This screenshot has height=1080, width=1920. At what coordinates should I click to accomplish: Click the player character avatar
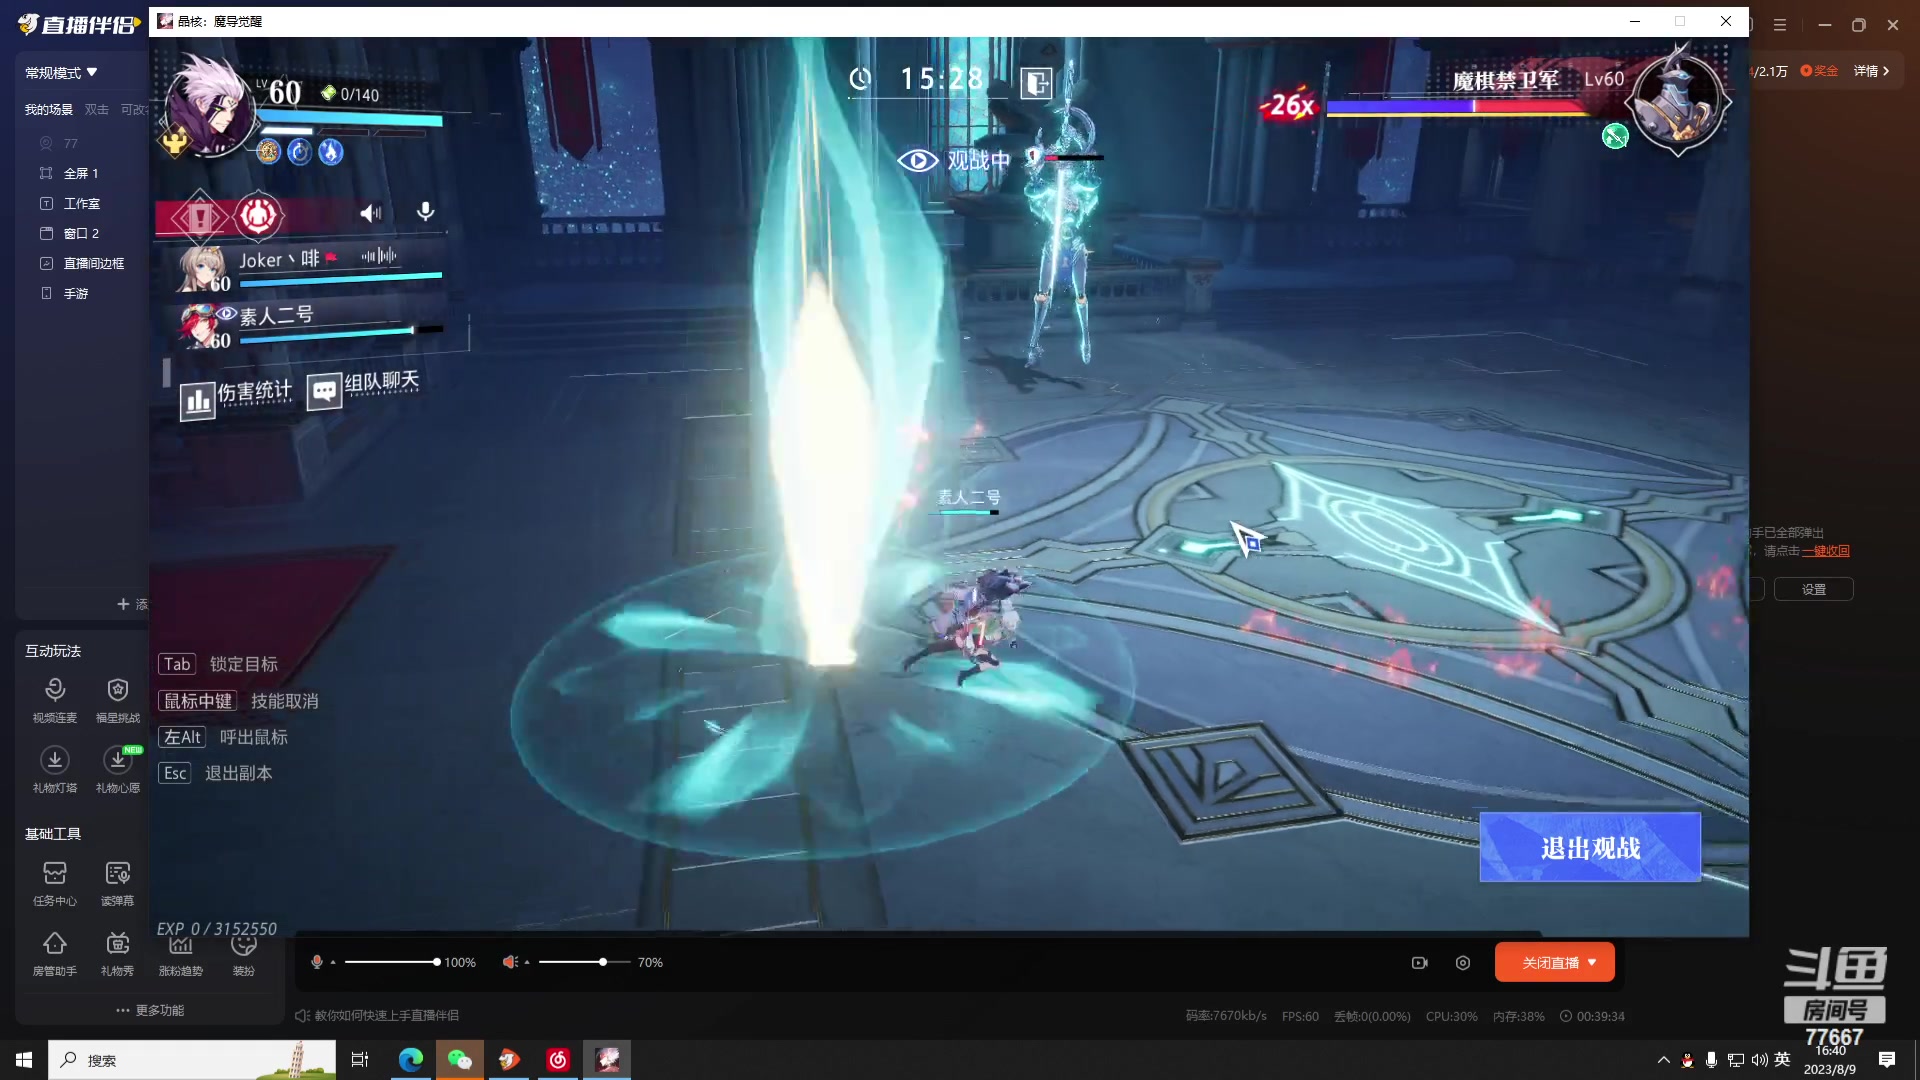208,104
